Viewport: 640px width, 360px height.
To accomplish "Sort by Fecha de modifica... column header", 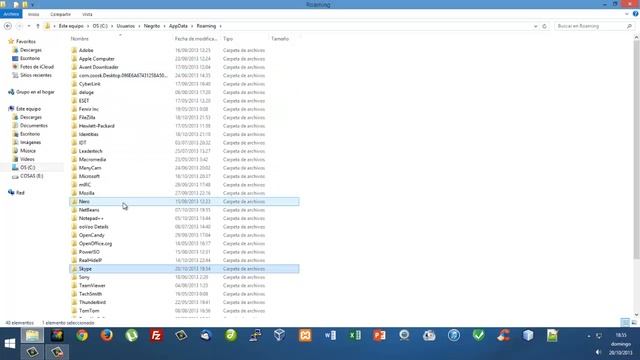I will (196, 39).
